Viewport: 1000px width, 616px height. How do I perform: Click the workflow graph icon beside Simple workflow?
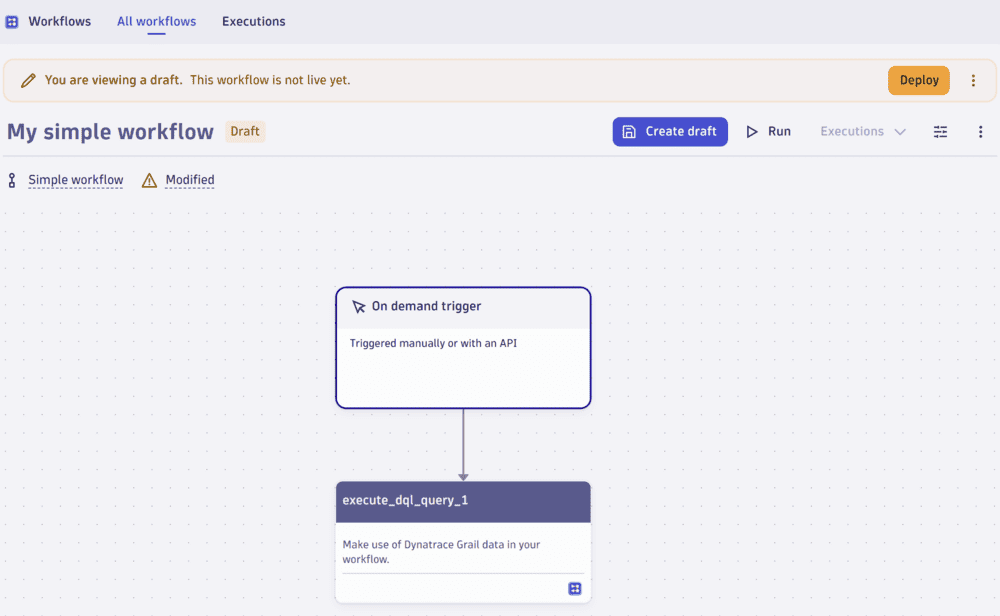(x=11, y=180)
